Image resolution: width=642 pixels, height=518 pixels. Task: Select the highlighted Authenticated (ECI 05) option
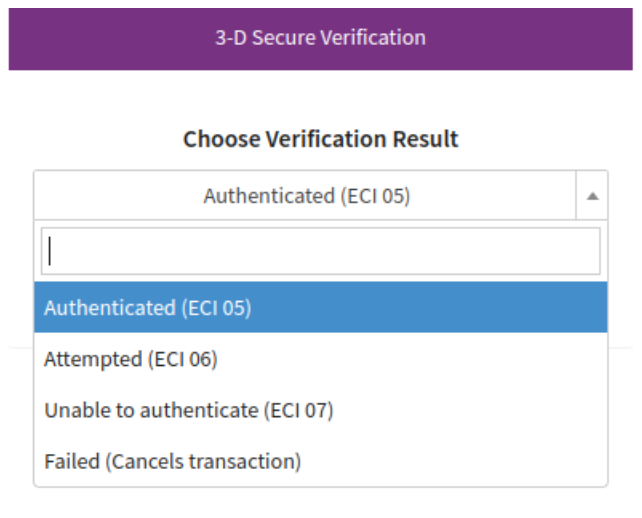(320, 307)
